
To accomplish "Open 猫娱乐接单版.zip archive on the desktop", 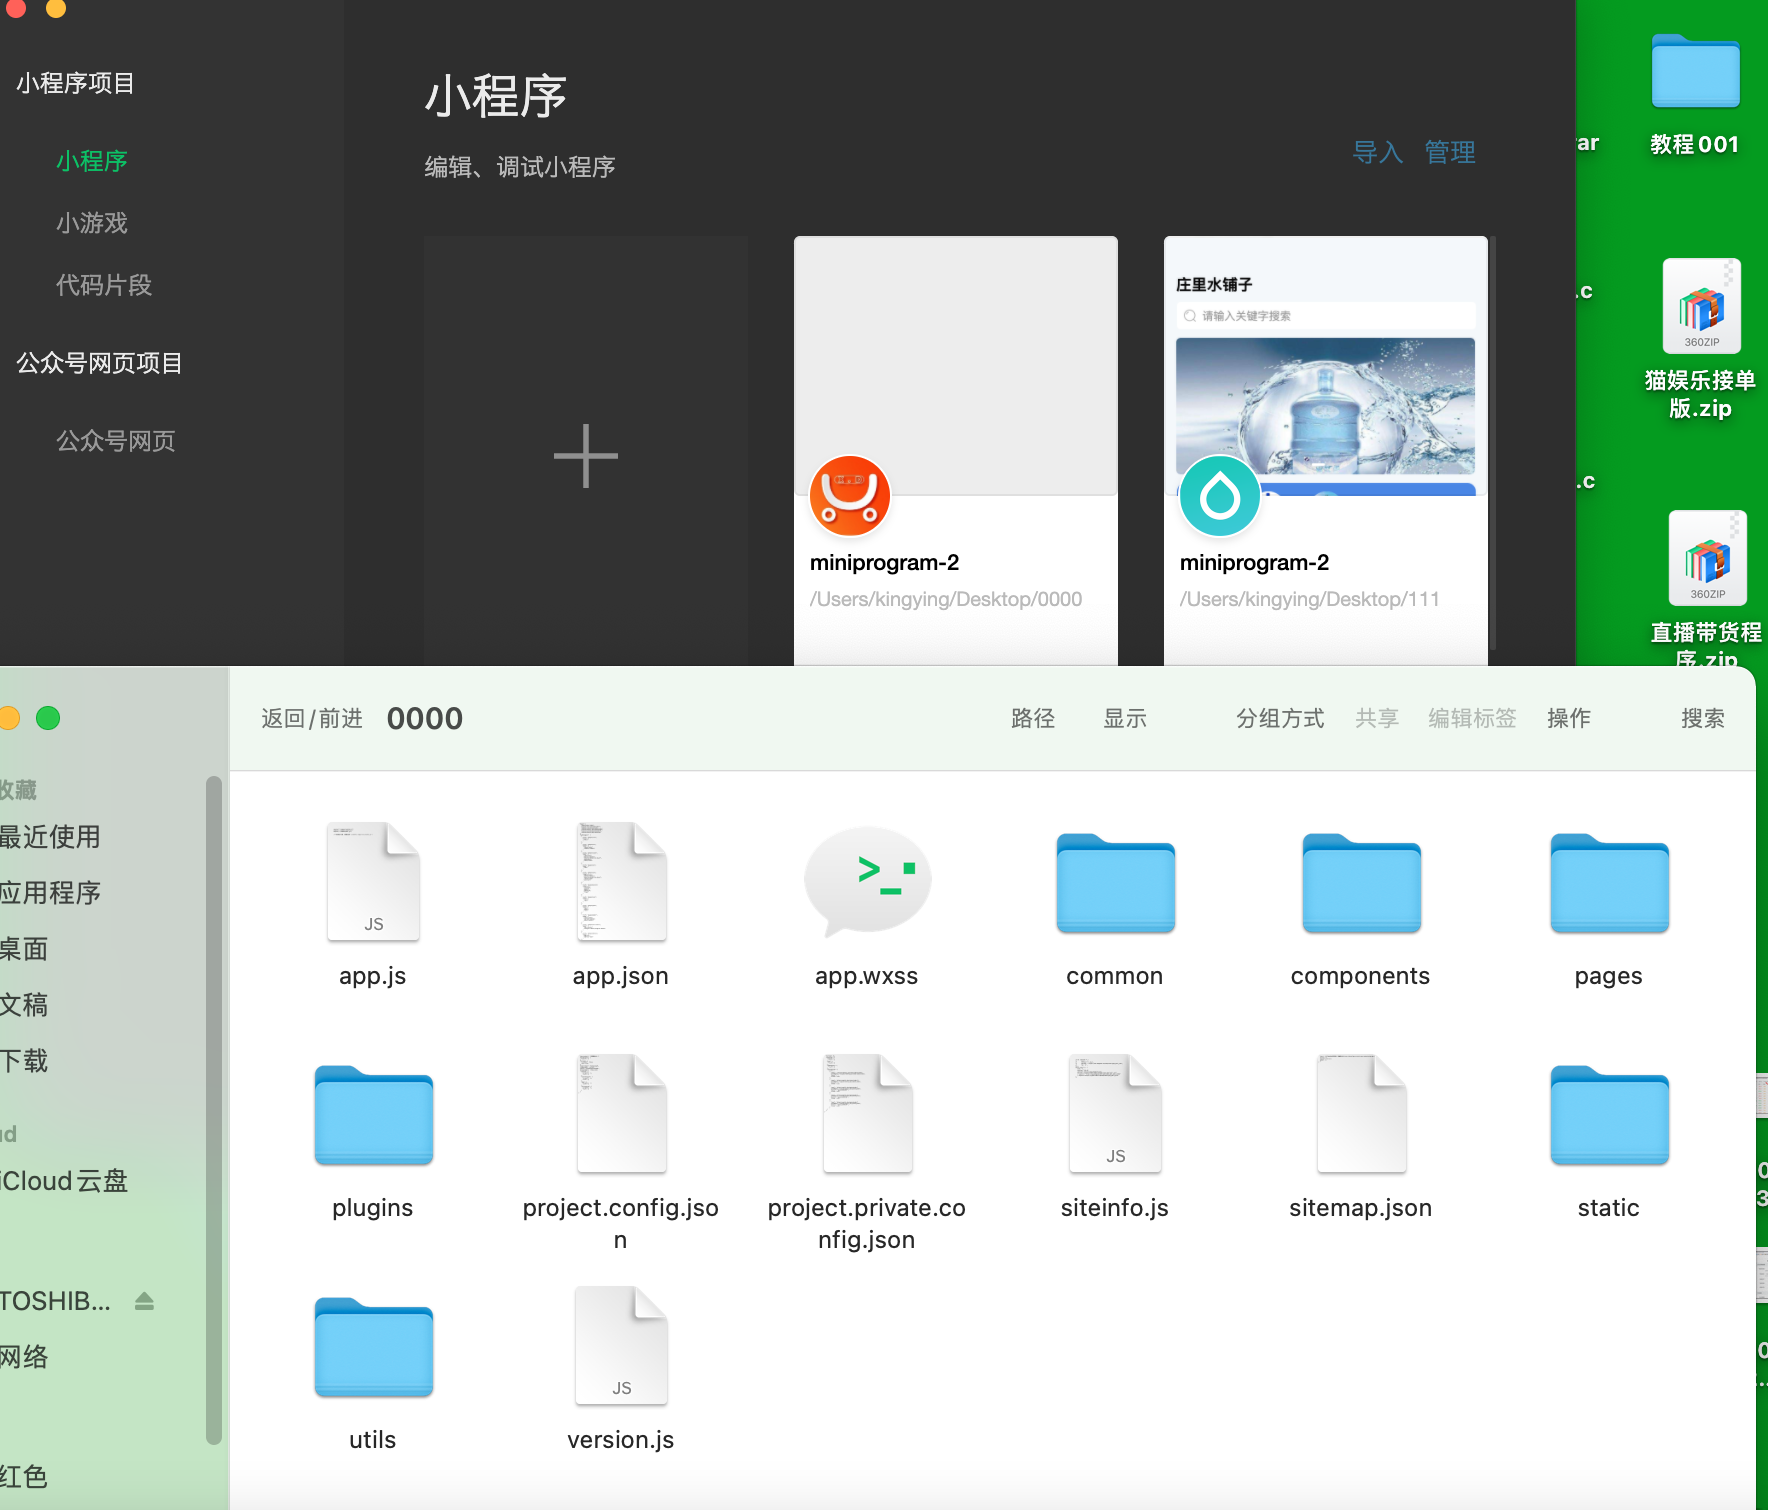I will (1700, 306).
